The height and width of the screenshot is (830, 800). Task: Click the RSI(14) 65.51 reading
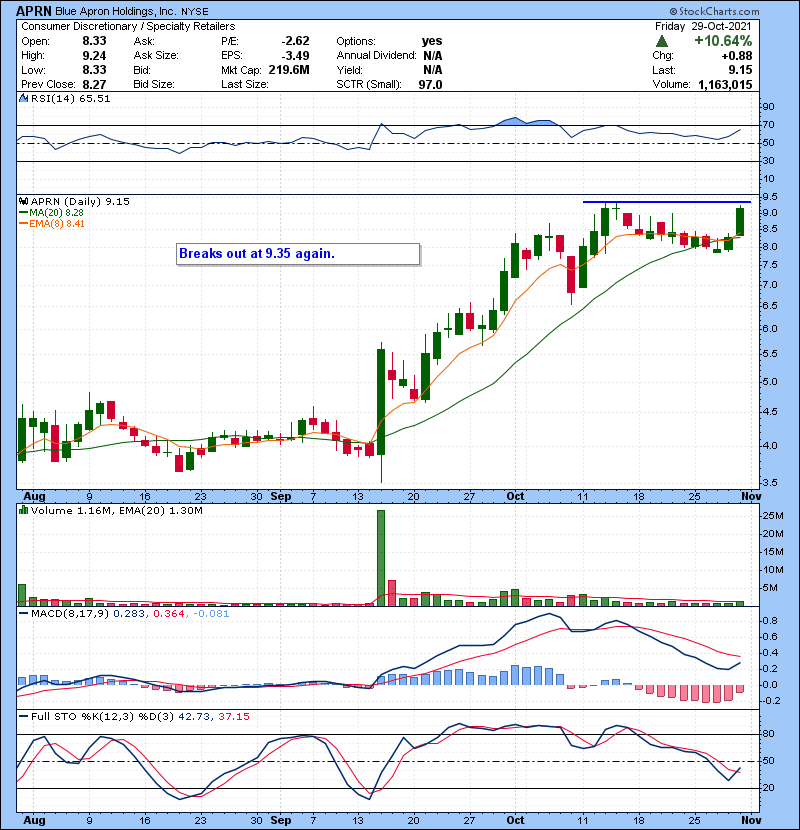point(70,98)
